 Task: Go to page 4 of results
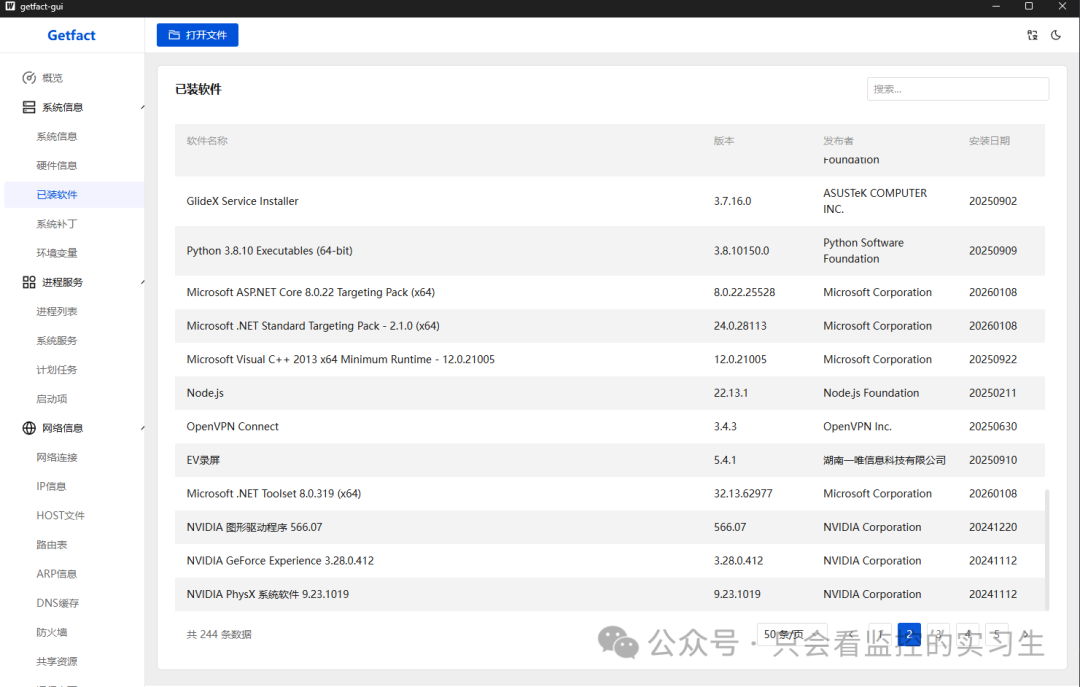(x=968, y=635)
